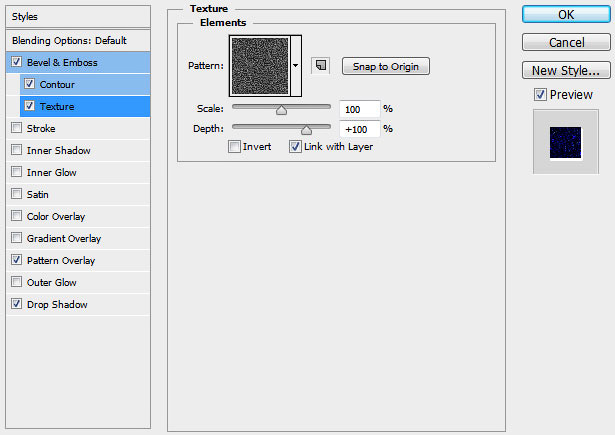Toggle the Texture checkbox
This screenshot has width=615, height=435.
pos(29,106)
